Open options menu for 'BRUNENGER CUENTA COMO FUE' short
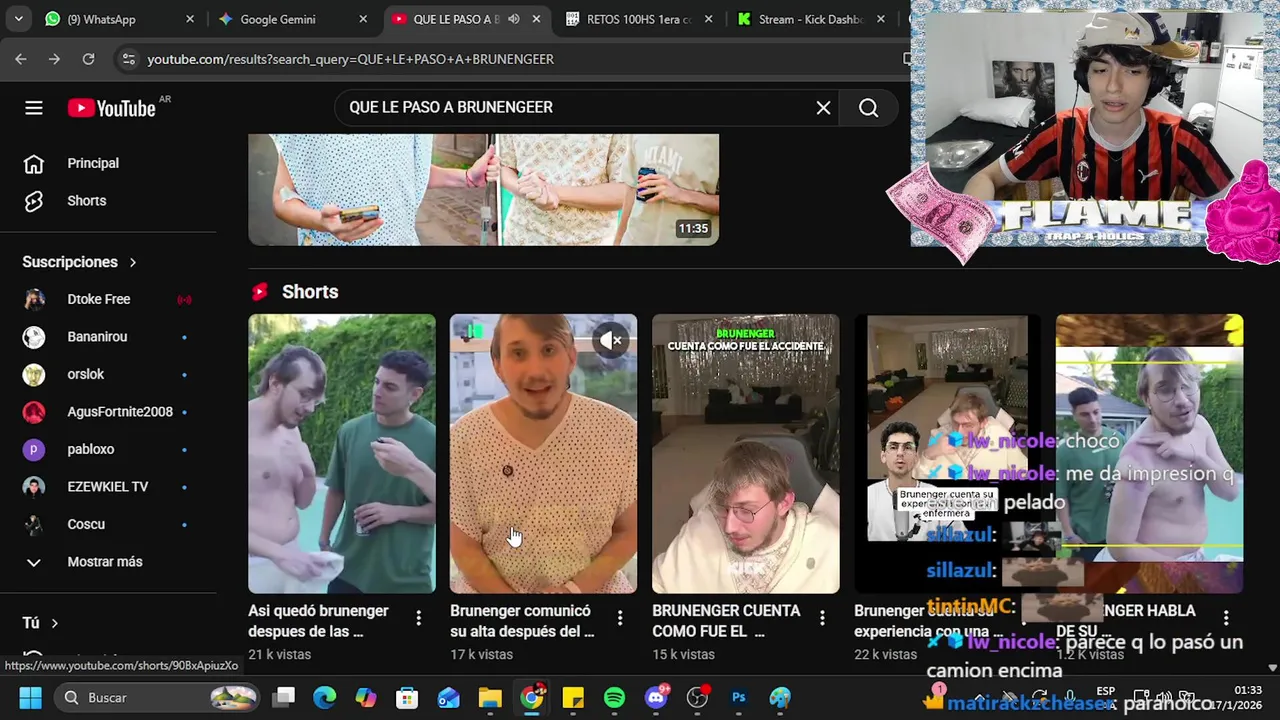Viewport: 1280px width, 720px height. pyautogui.click(x=822, y=619)
